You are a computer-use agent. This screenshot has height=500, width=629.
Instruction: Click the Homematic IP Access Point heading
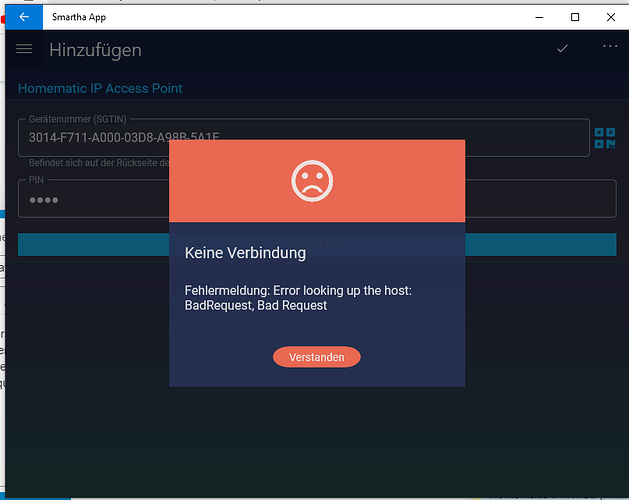tap(100, 88)
